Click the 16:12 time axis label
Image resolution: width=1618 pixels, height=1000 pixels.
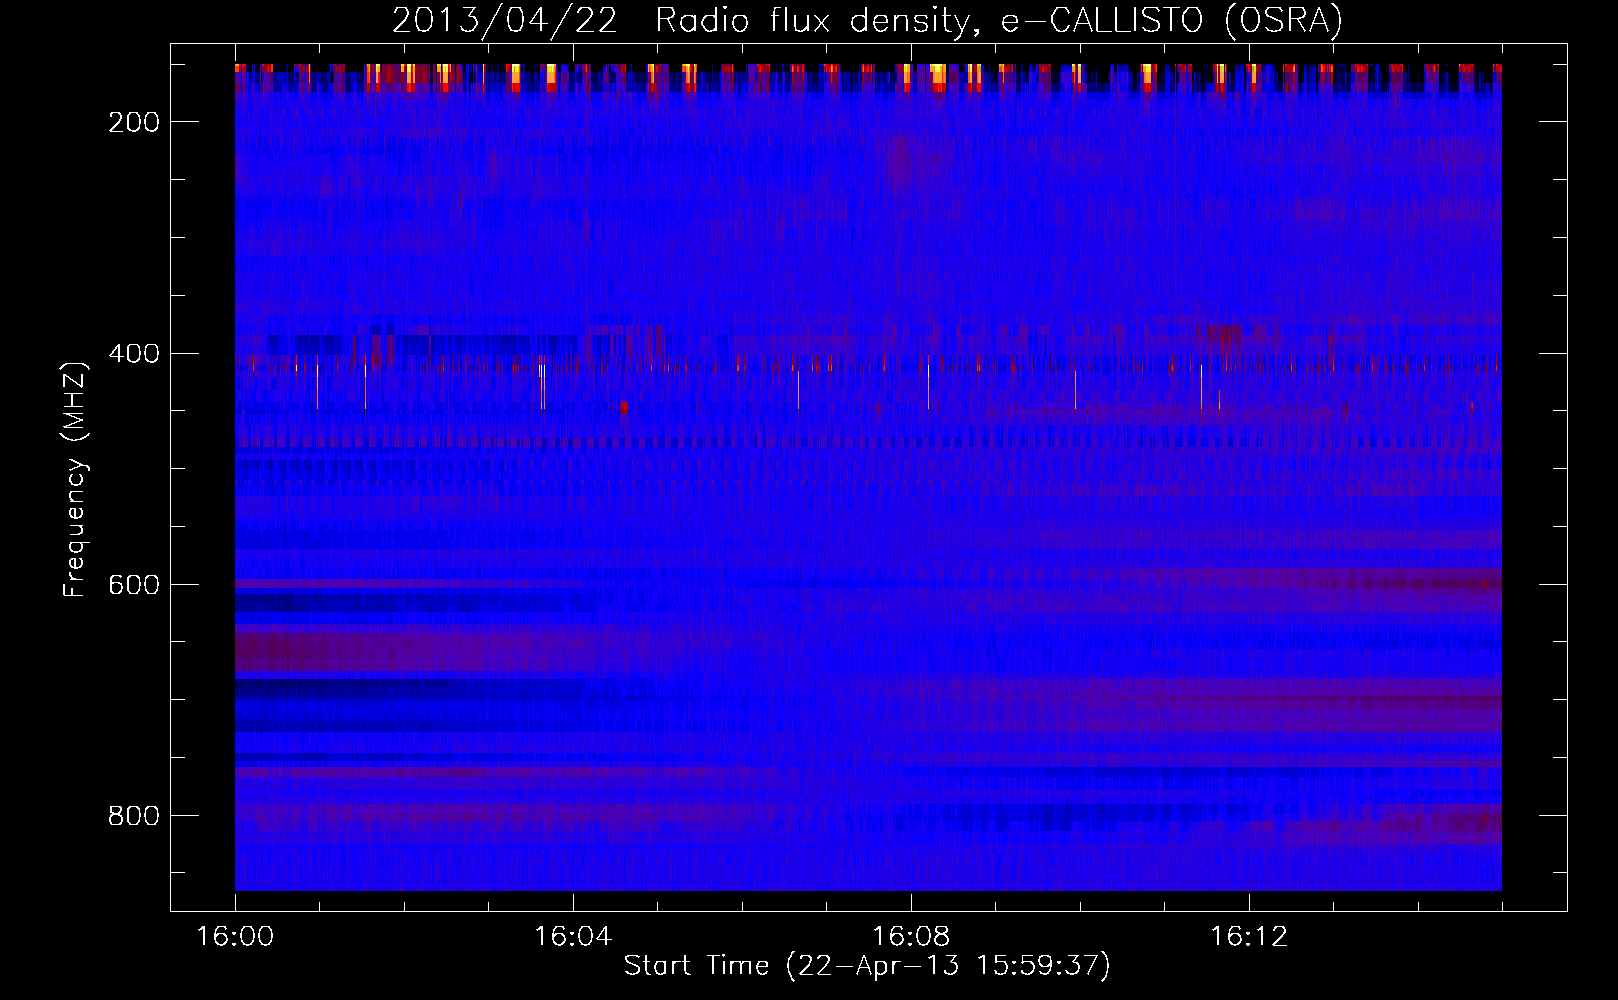coord(1249,937)
